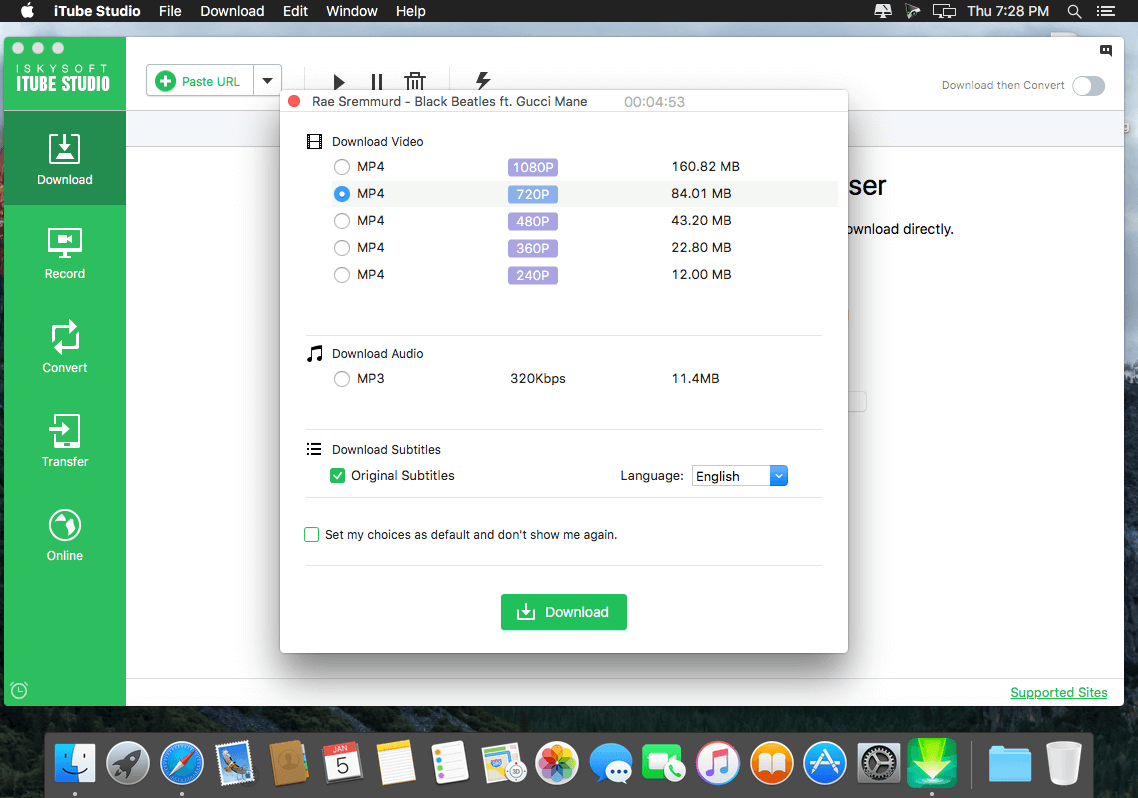Click the 11.4MB audio size text
The width and height of the screenshot is (1138, 798).
tap(695, 379)
